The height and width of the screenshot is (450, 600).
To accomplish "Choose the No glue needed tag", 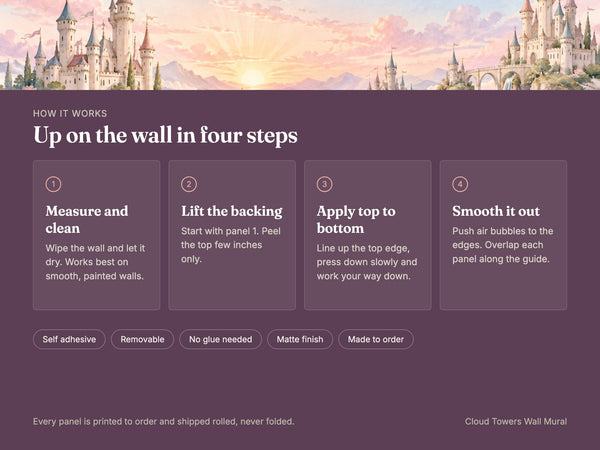I will [x=221, y=339].
